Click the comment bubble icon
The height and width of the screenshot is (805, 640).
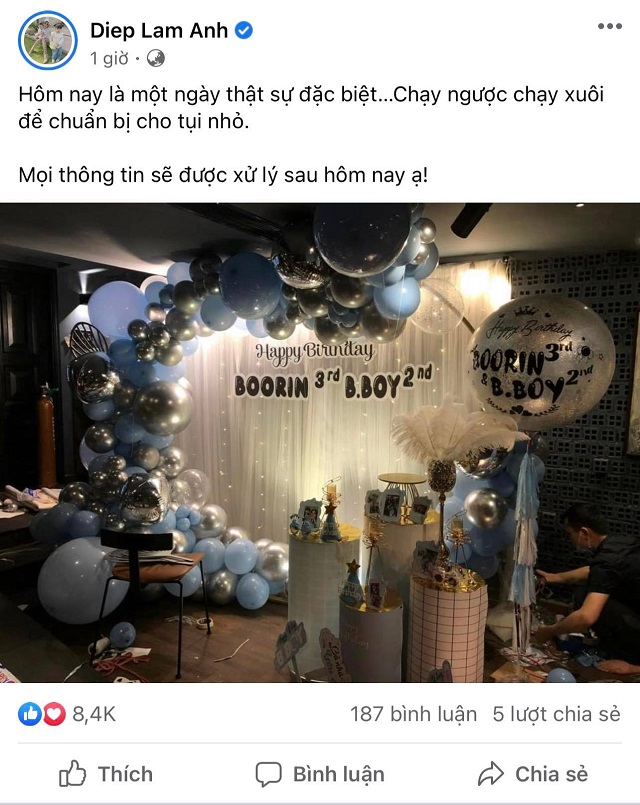(268, 774)
